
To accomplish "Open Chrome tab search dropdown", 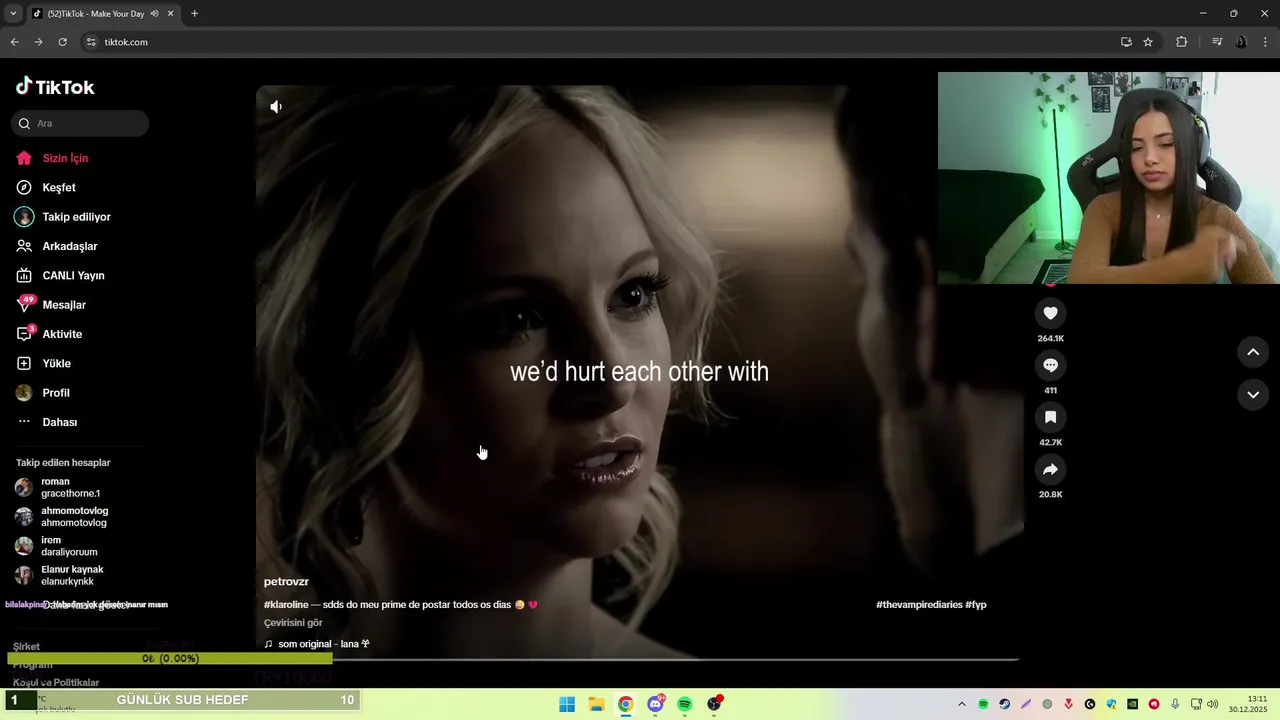I will click(x=13, y=13).
